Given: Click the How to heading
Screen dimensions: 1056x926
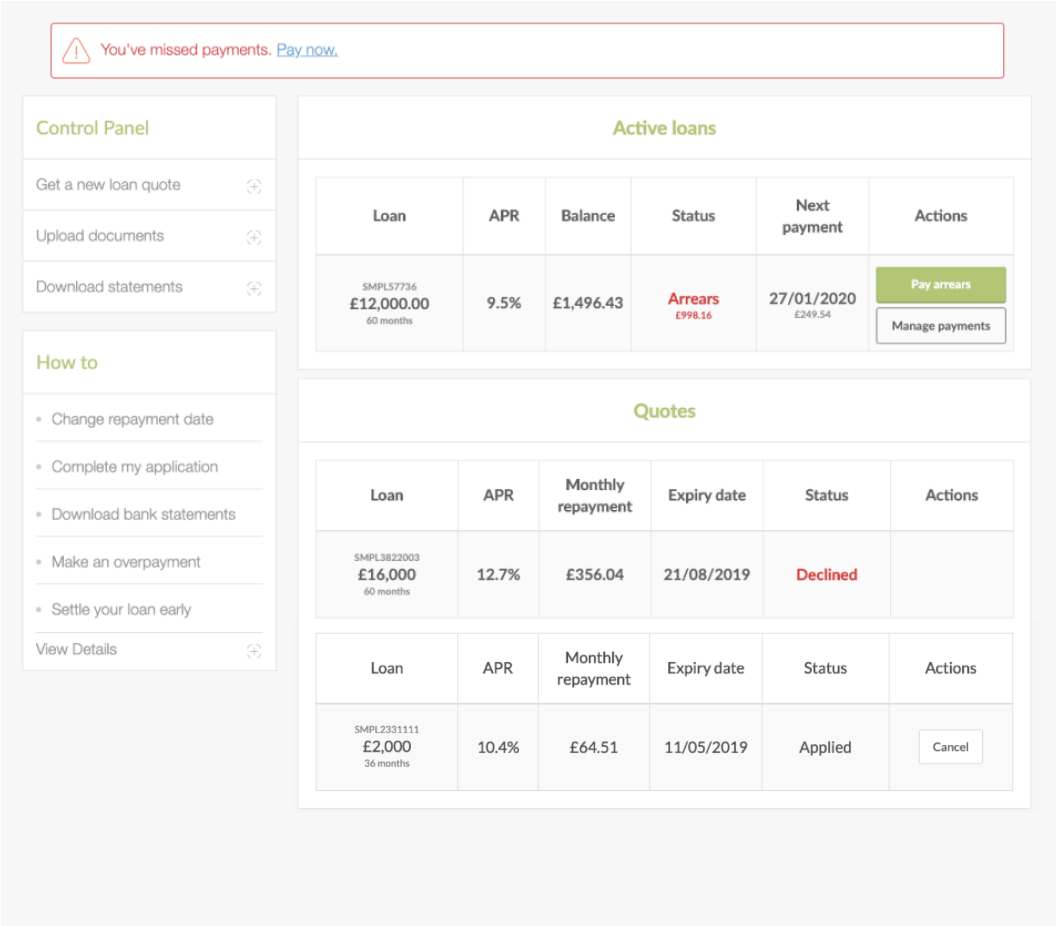Looking at the screenshot, I should [67, 362].
